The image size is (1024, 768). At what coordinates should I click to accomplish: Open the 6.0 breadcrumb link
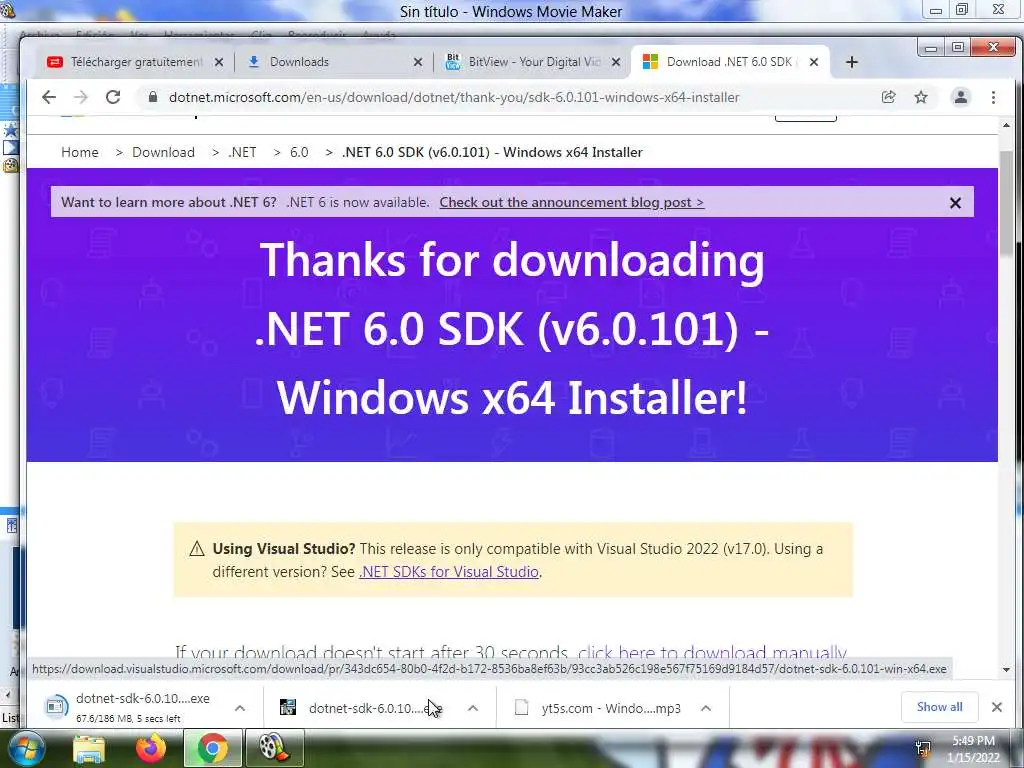[299, 152]
